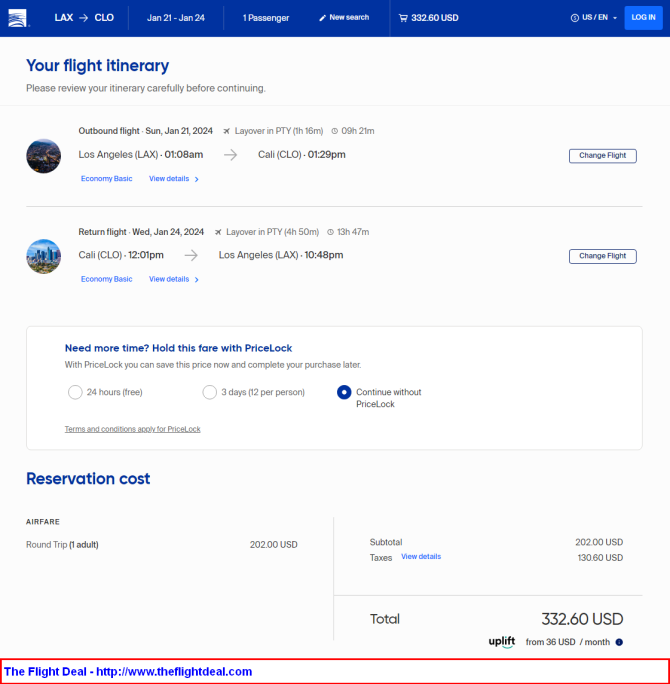Viewport: 670px width, 684px height.
Task: Click the Your flight itinerary heading
Action: pyautogui.click(x=98, y=65)
